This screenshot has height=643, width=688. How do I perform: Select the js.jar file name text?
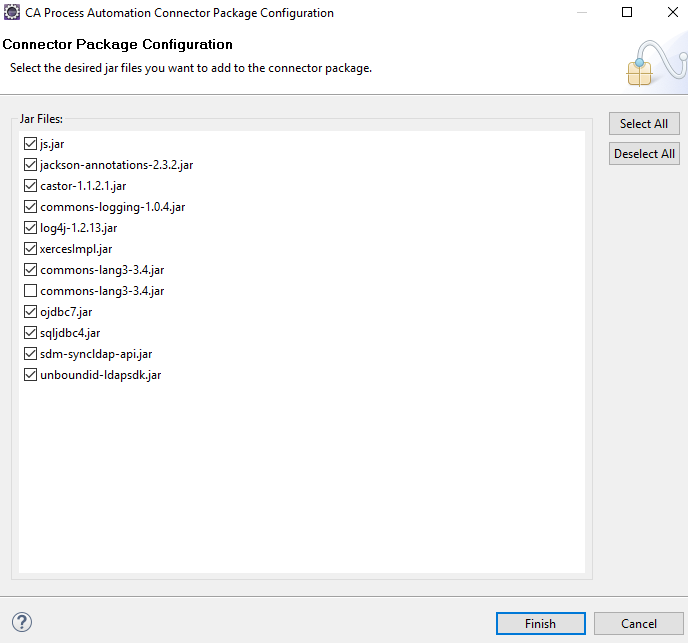tap(52, 144)
